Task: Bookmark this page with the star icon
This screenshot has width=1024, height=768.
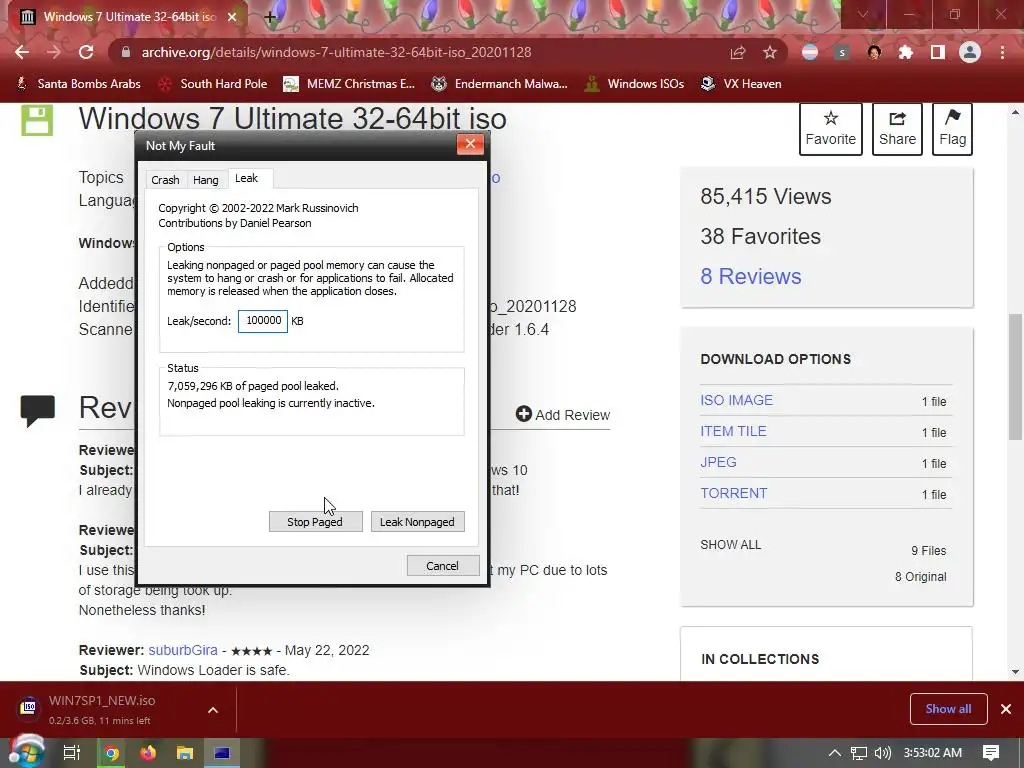Action: (770, 52)
